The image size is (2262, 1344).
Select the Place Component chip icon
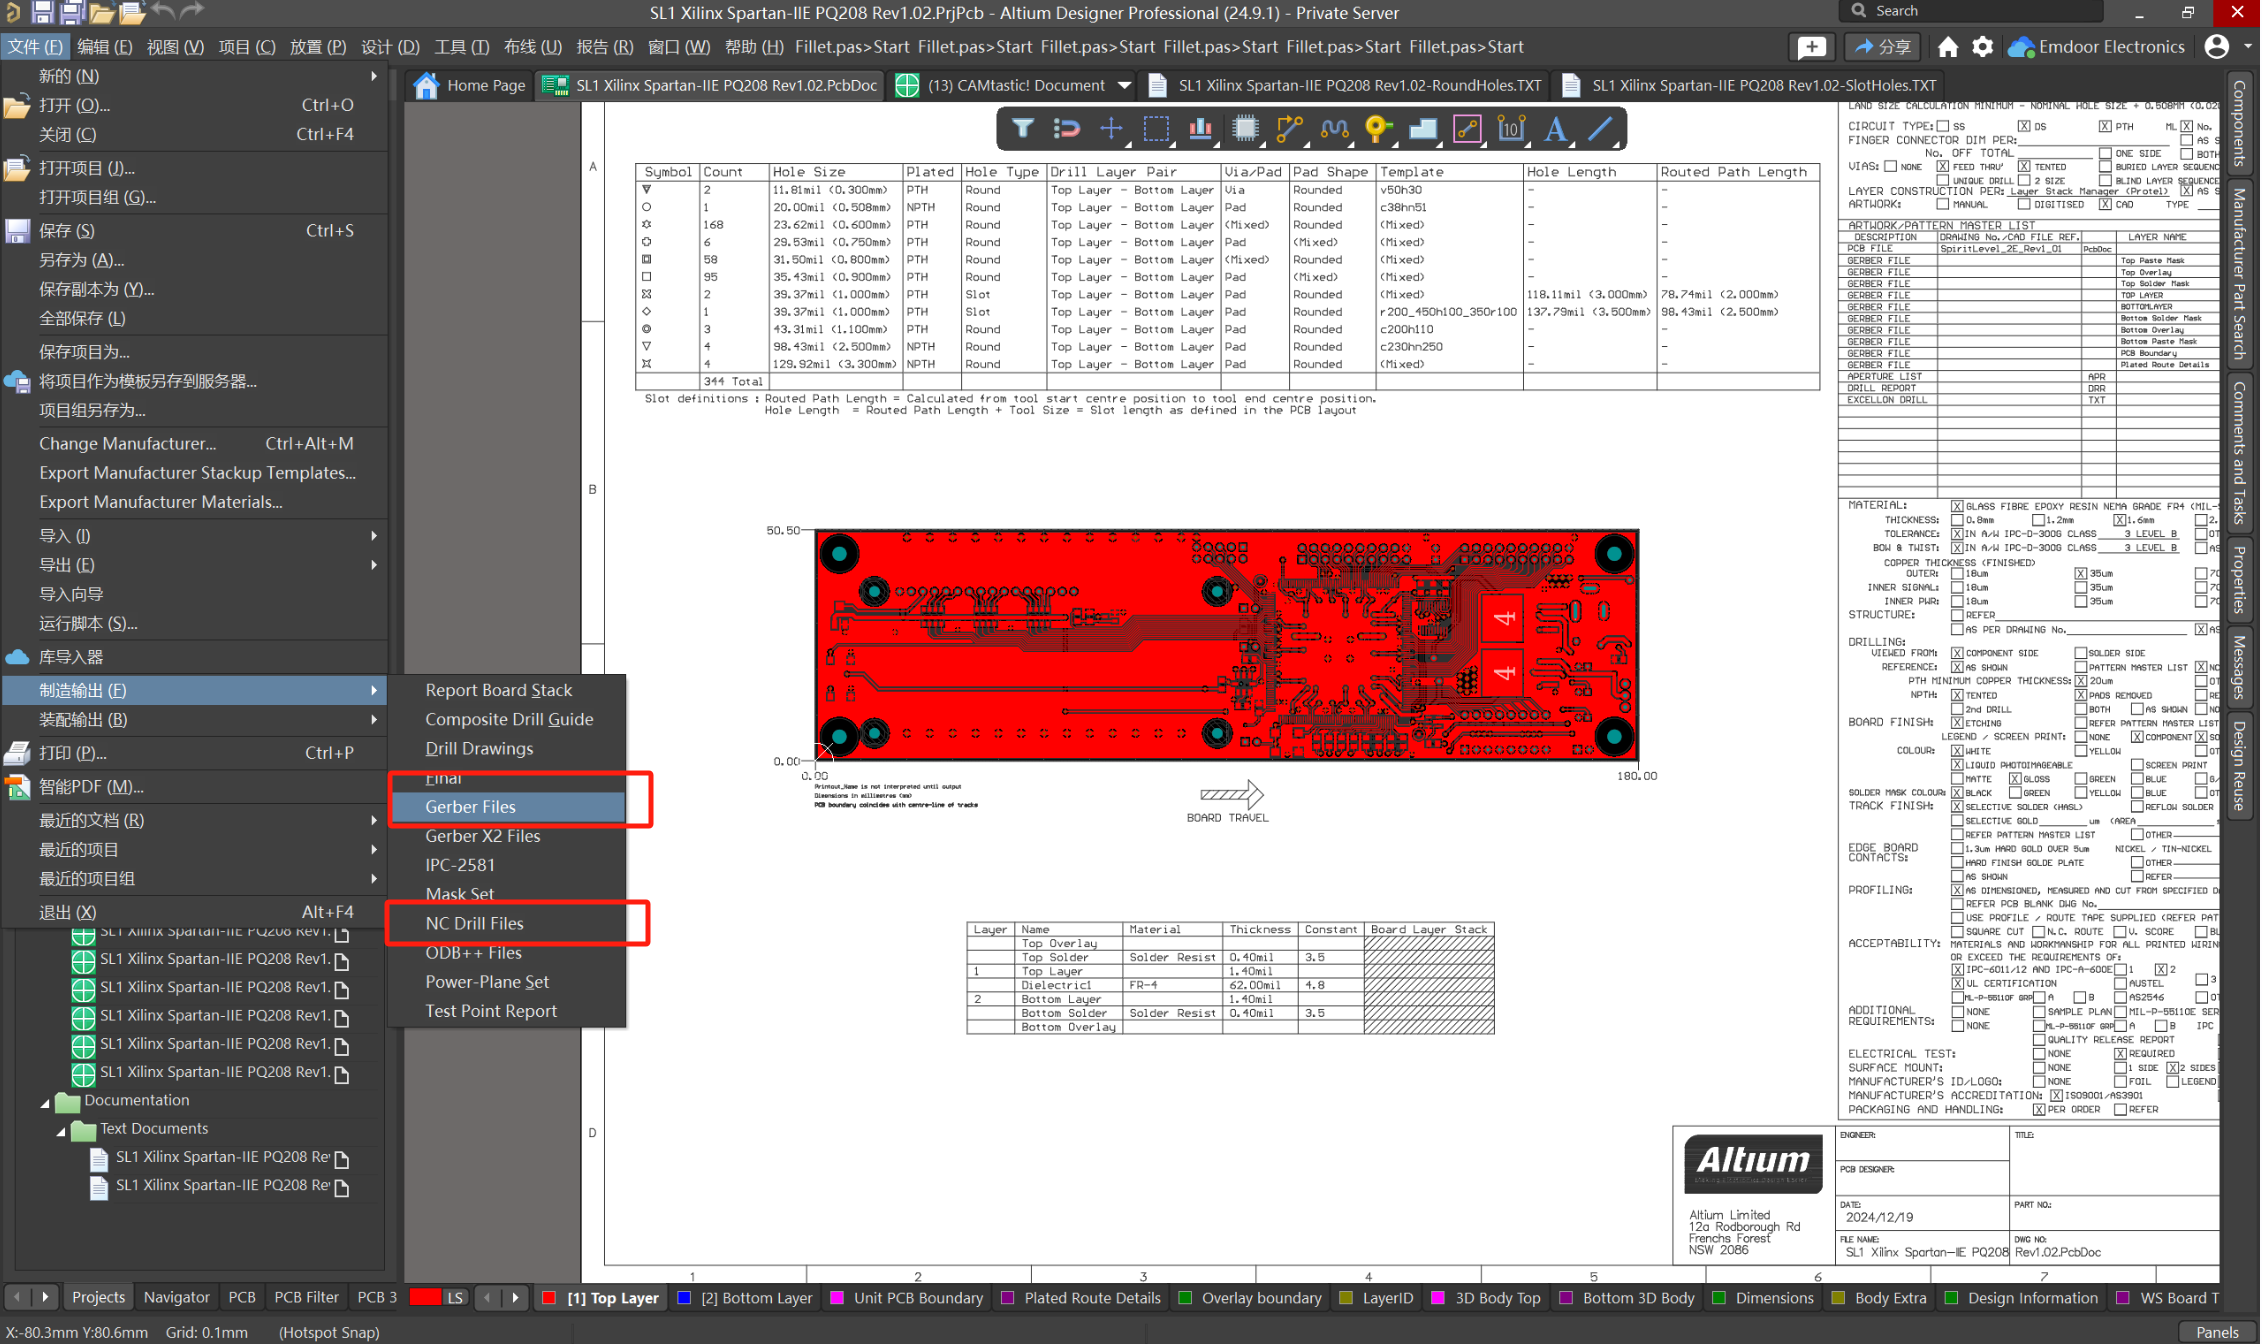pos(1245,129)
